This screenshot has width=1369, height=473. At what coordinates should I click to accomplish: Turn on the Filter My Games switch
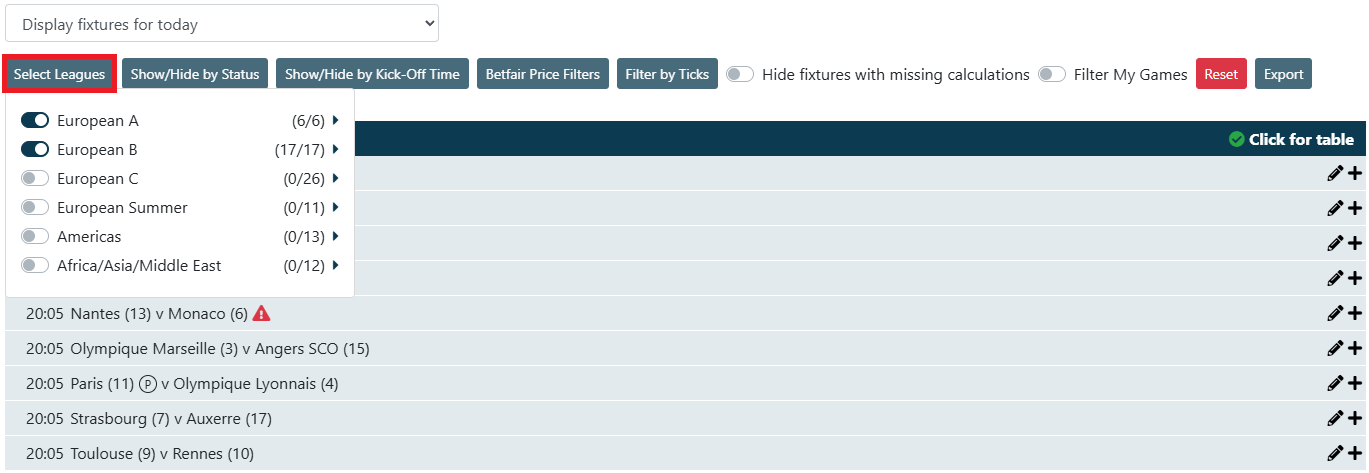click(x=1052, y=74)
